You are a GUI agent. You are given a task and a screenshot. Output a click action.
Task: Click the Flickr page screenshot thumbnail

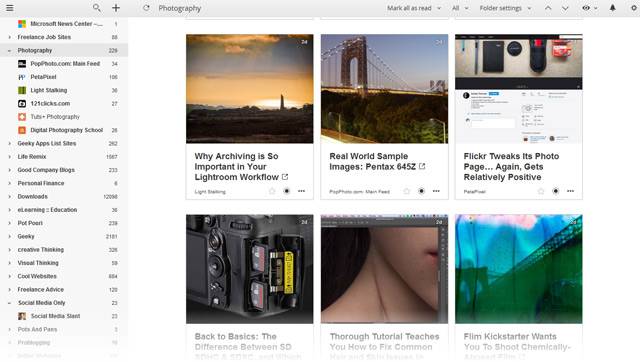click(x=519, y=89)
